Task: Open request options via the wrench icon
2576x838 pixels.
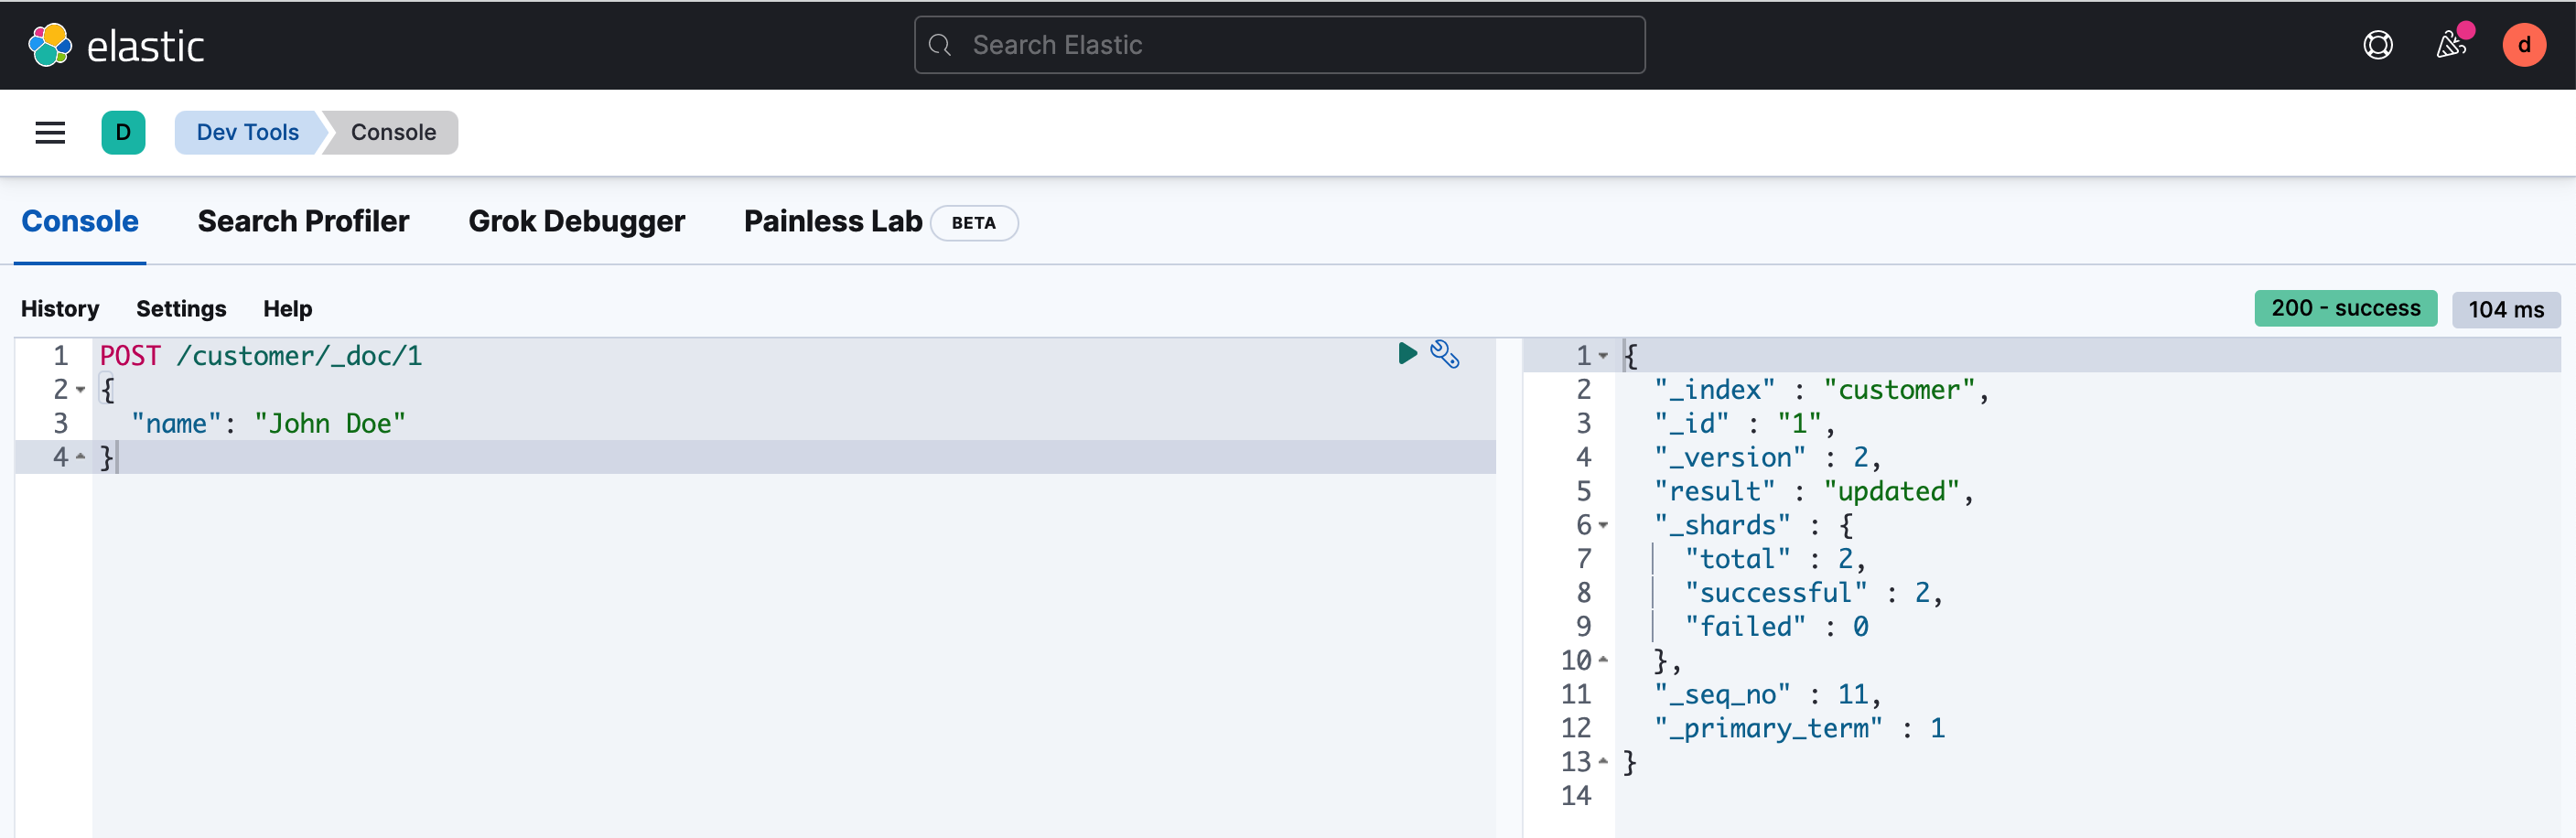Action: [x=1446, y=353]
